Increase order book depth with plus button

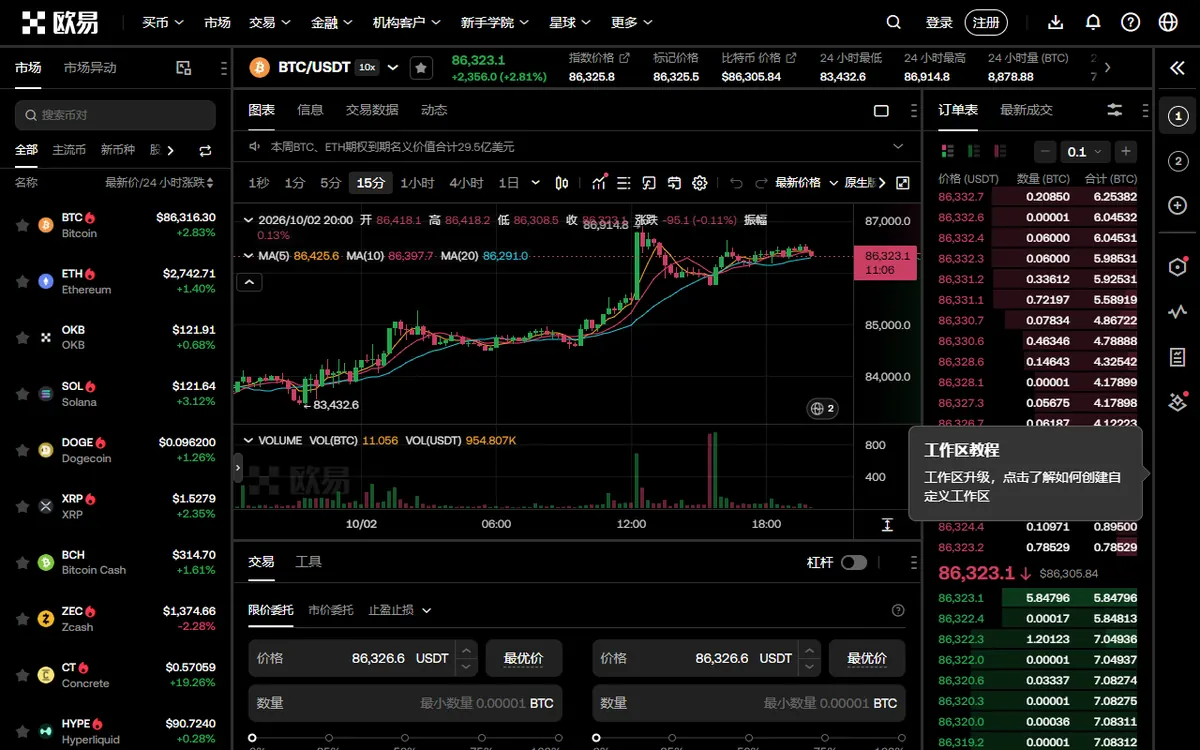coord(1126,152)
